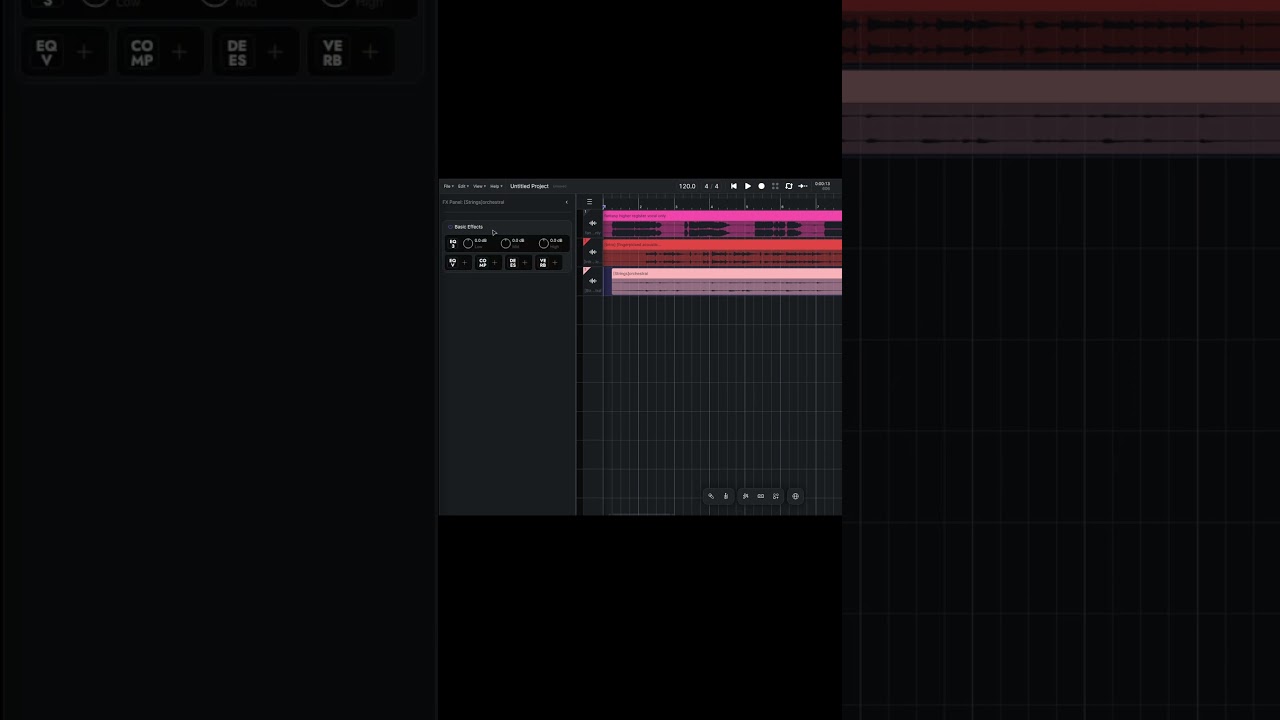The height and width of the screenshot is (720, 1280).
Task: Open the track list hamburger menu
Action: point(589,202)
